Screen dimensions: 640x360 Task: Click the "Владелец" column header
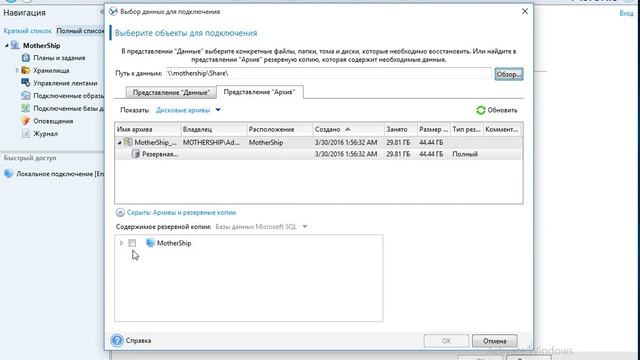click(214, 129)
